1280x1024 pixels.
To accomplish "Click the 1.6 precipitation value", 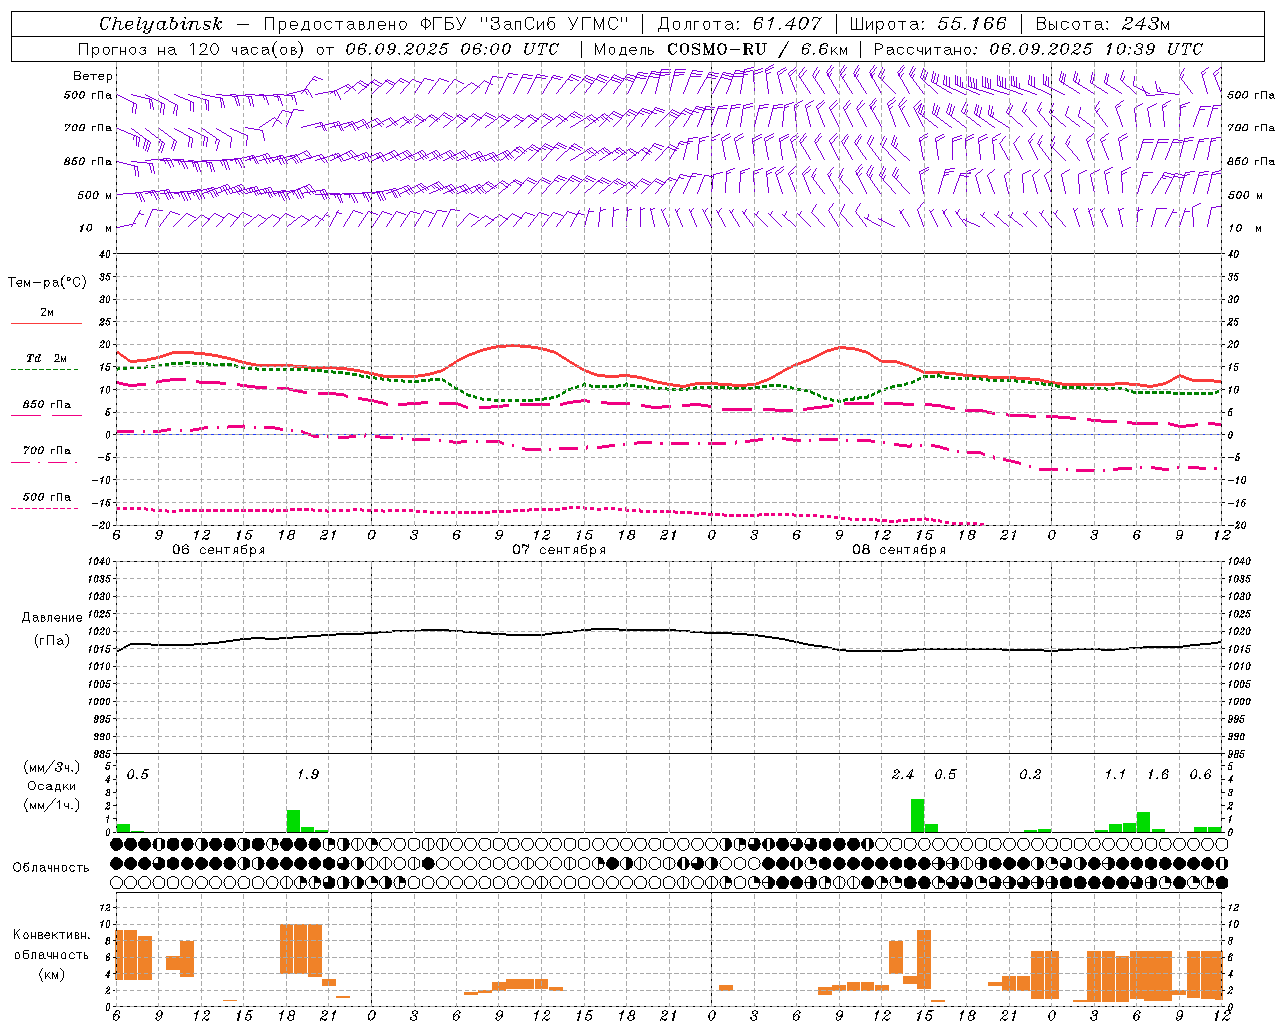I will 1158,774.
